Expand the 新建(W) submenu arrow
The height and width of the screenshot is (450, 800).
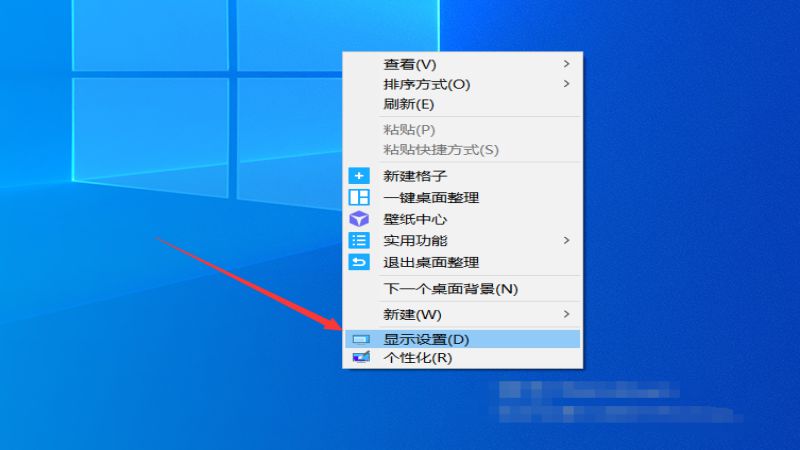click(x=566, y=314)
